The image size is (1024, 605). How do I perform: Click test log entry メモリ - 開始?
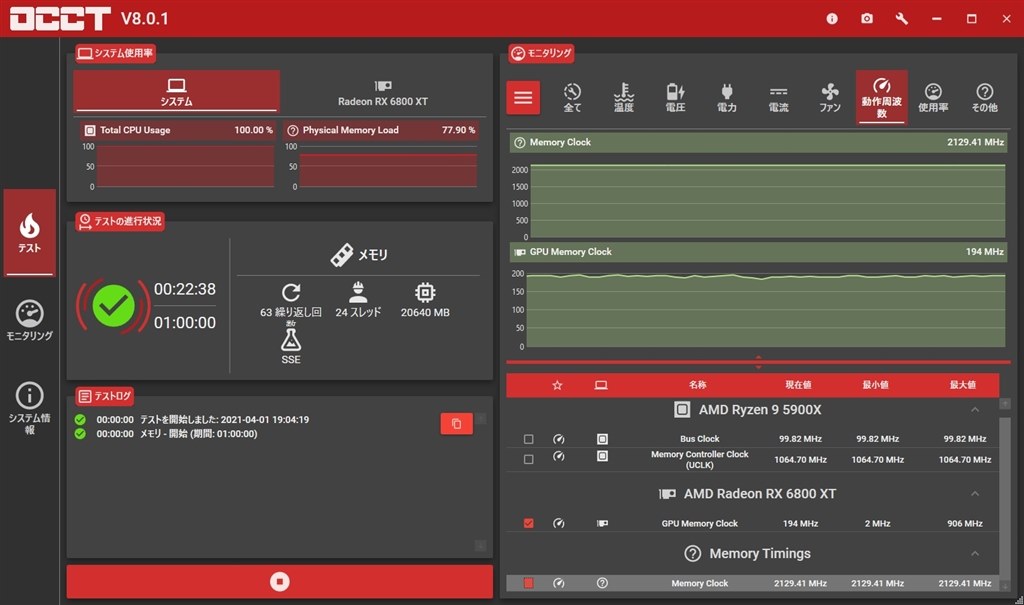199,434
